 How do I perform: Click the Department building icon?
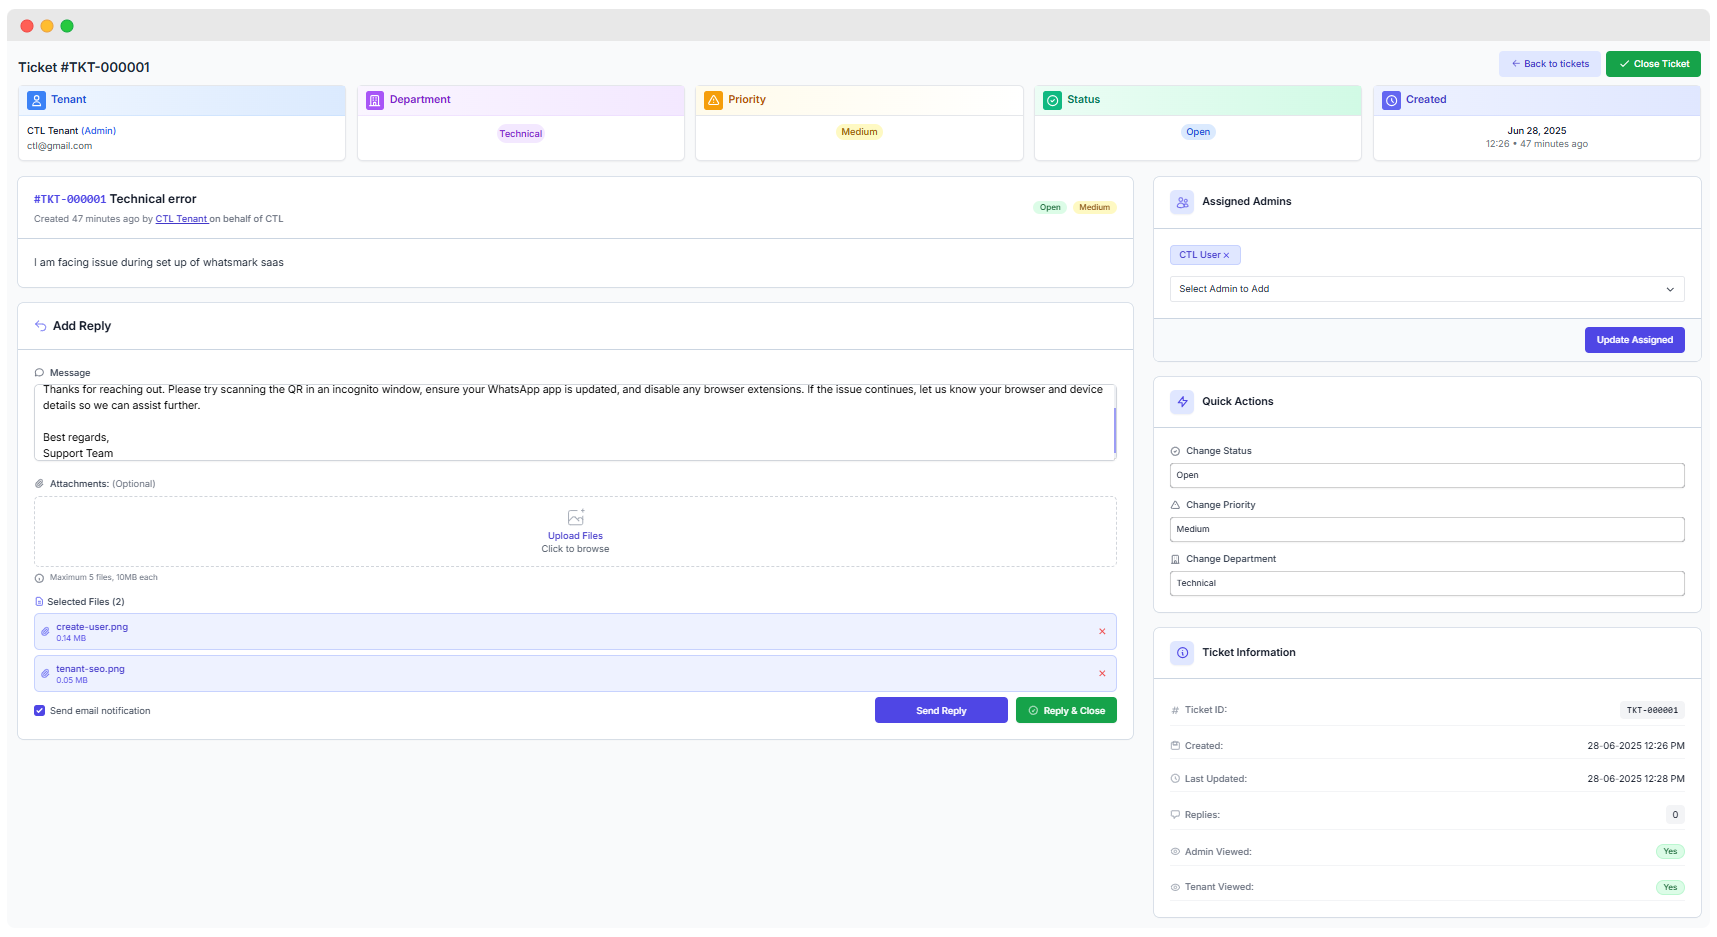[x=375, y=100]
